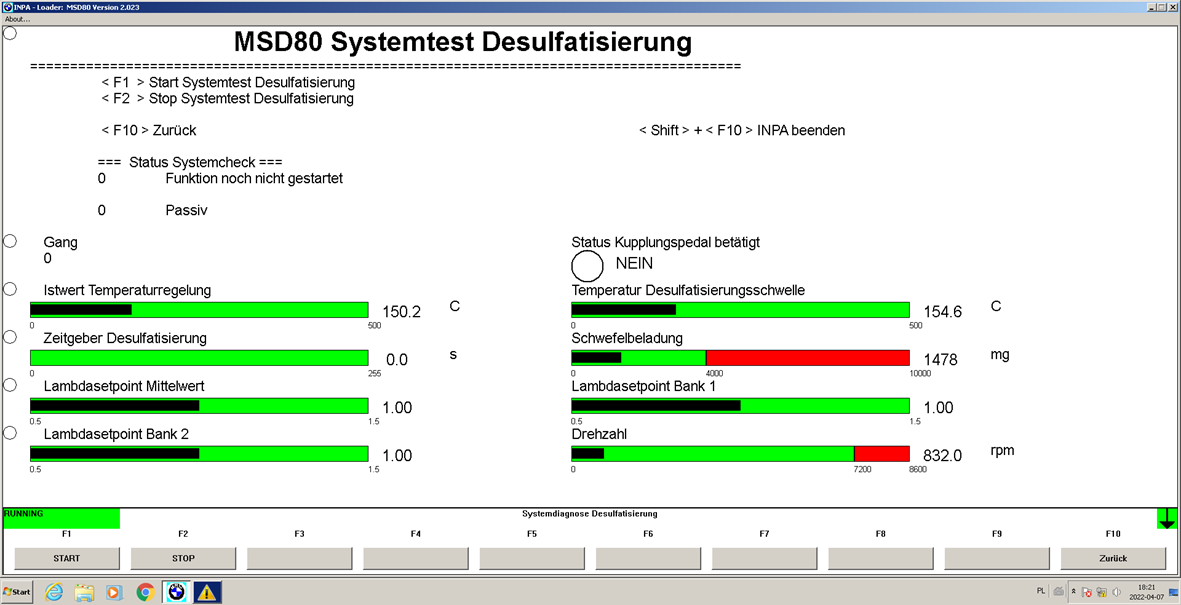Click the Temperatur Desulfatisierungsschwelle bar gauge

point(740,310)
